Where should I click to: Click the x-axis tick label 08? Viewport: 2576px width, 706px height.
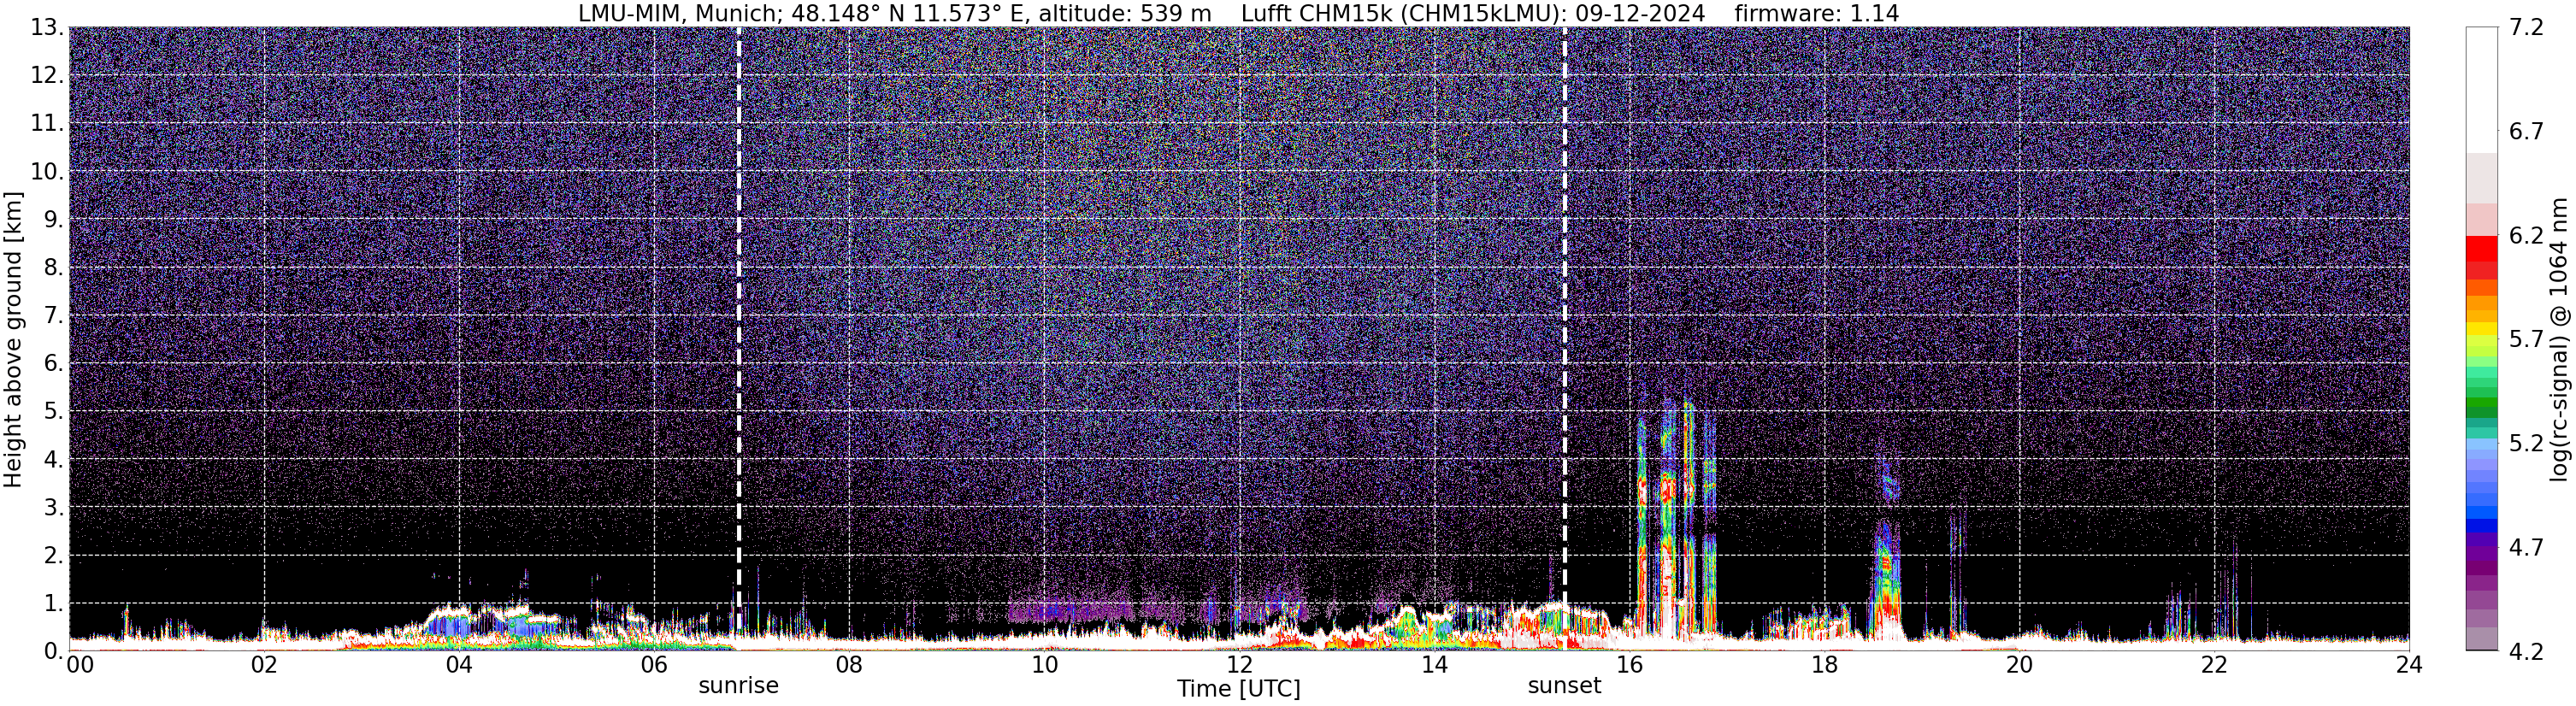[849, 666]
